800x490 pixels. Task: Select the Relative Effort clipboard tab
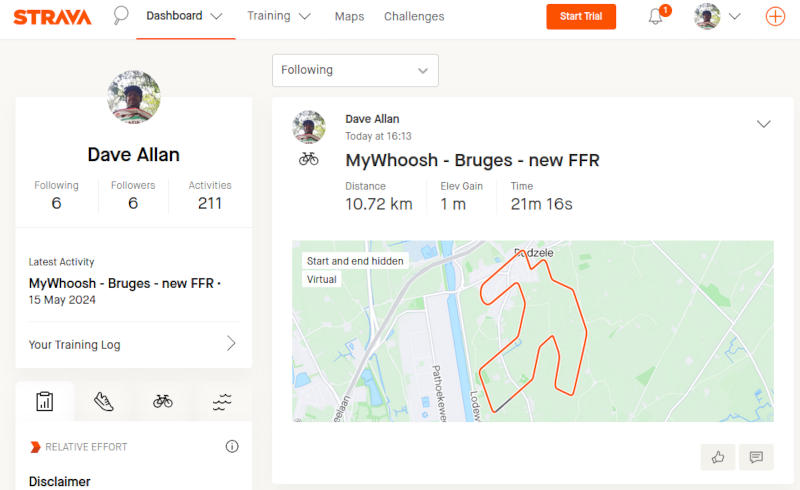coord(45,401)
